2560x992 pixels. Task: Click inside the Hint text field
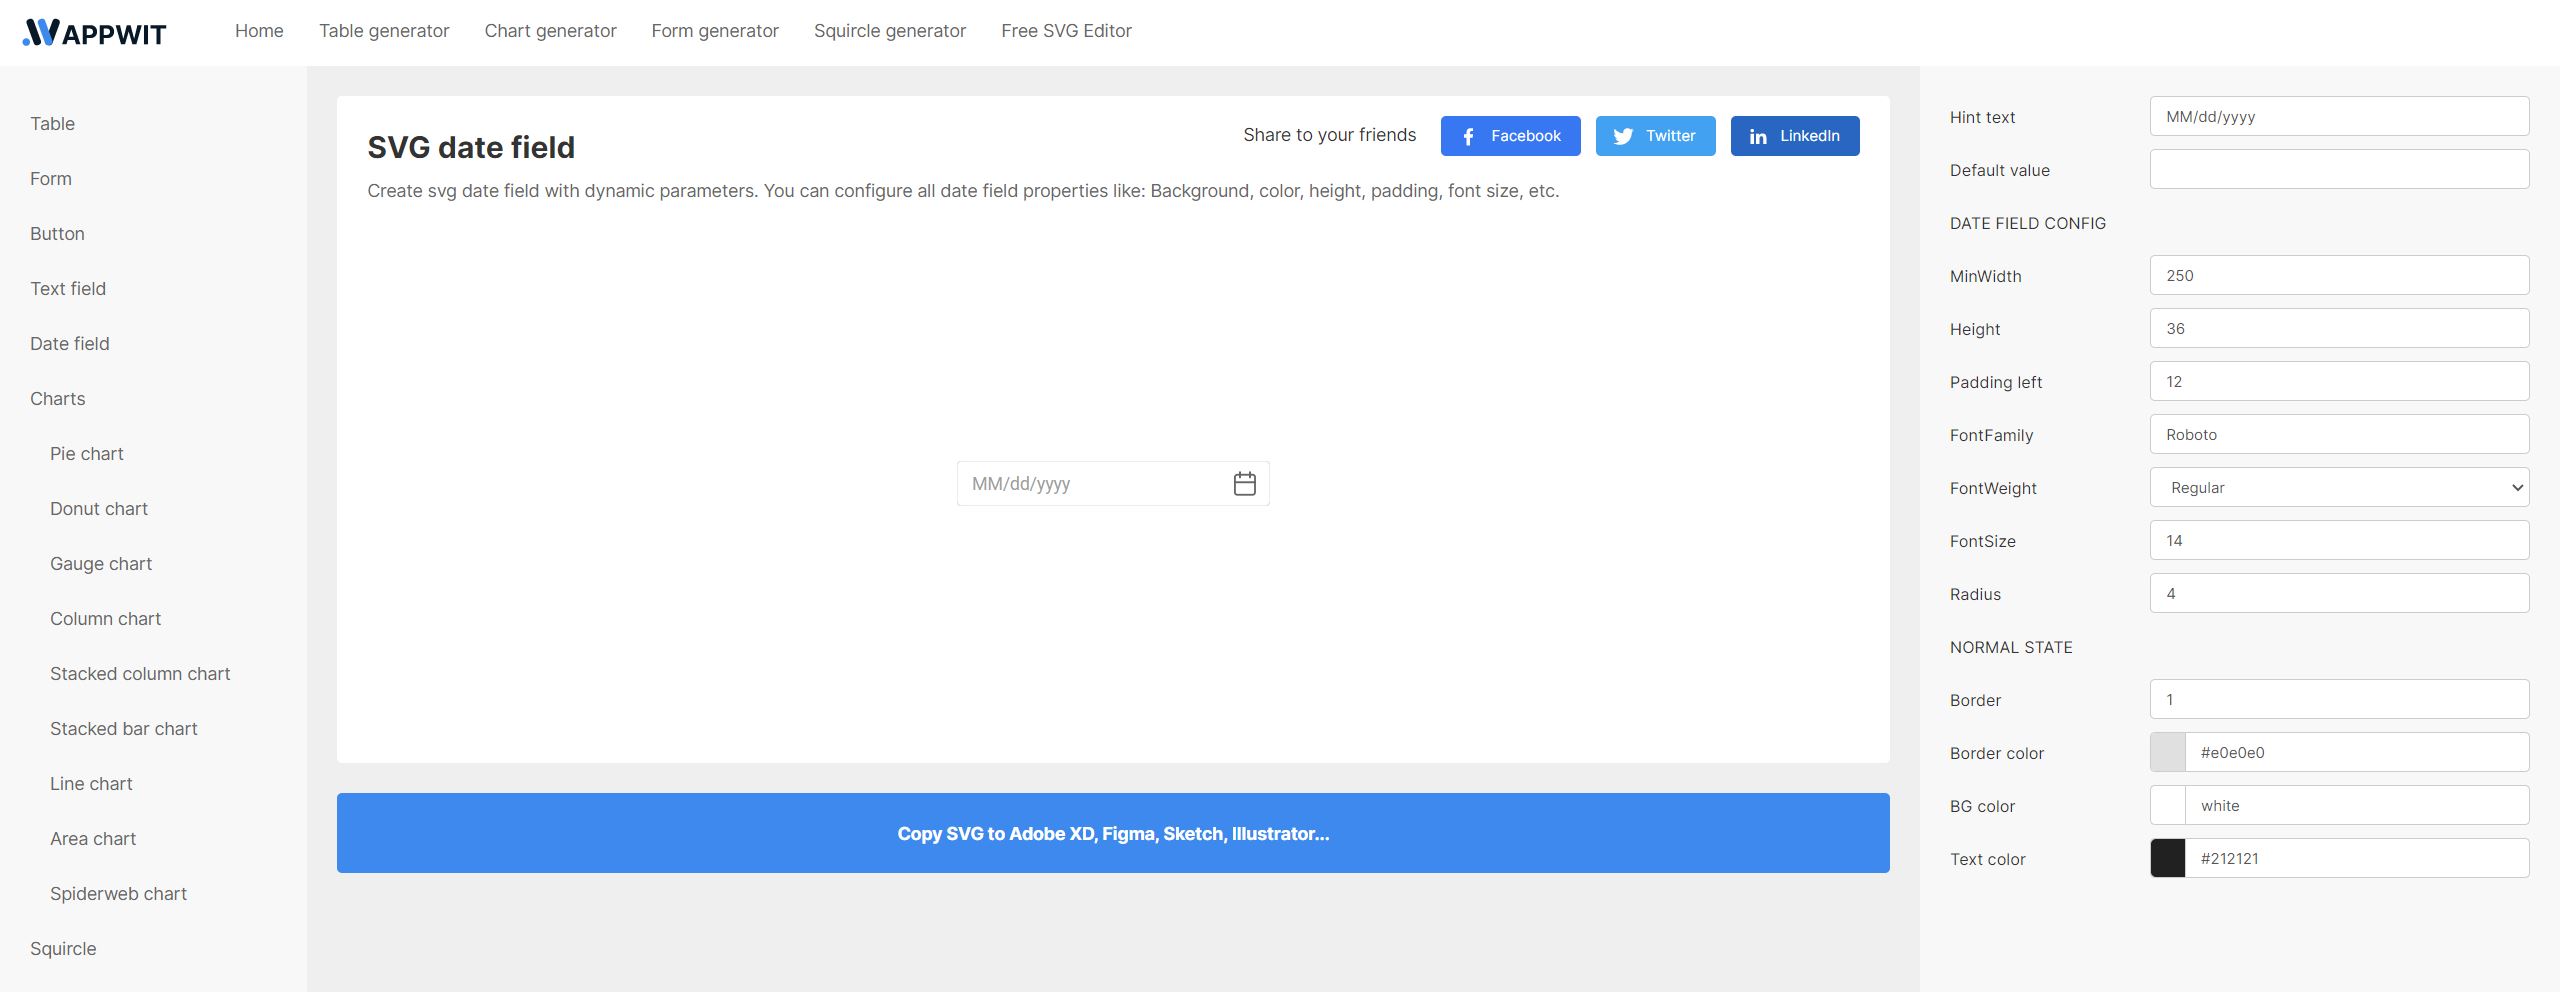[2339, 116]
